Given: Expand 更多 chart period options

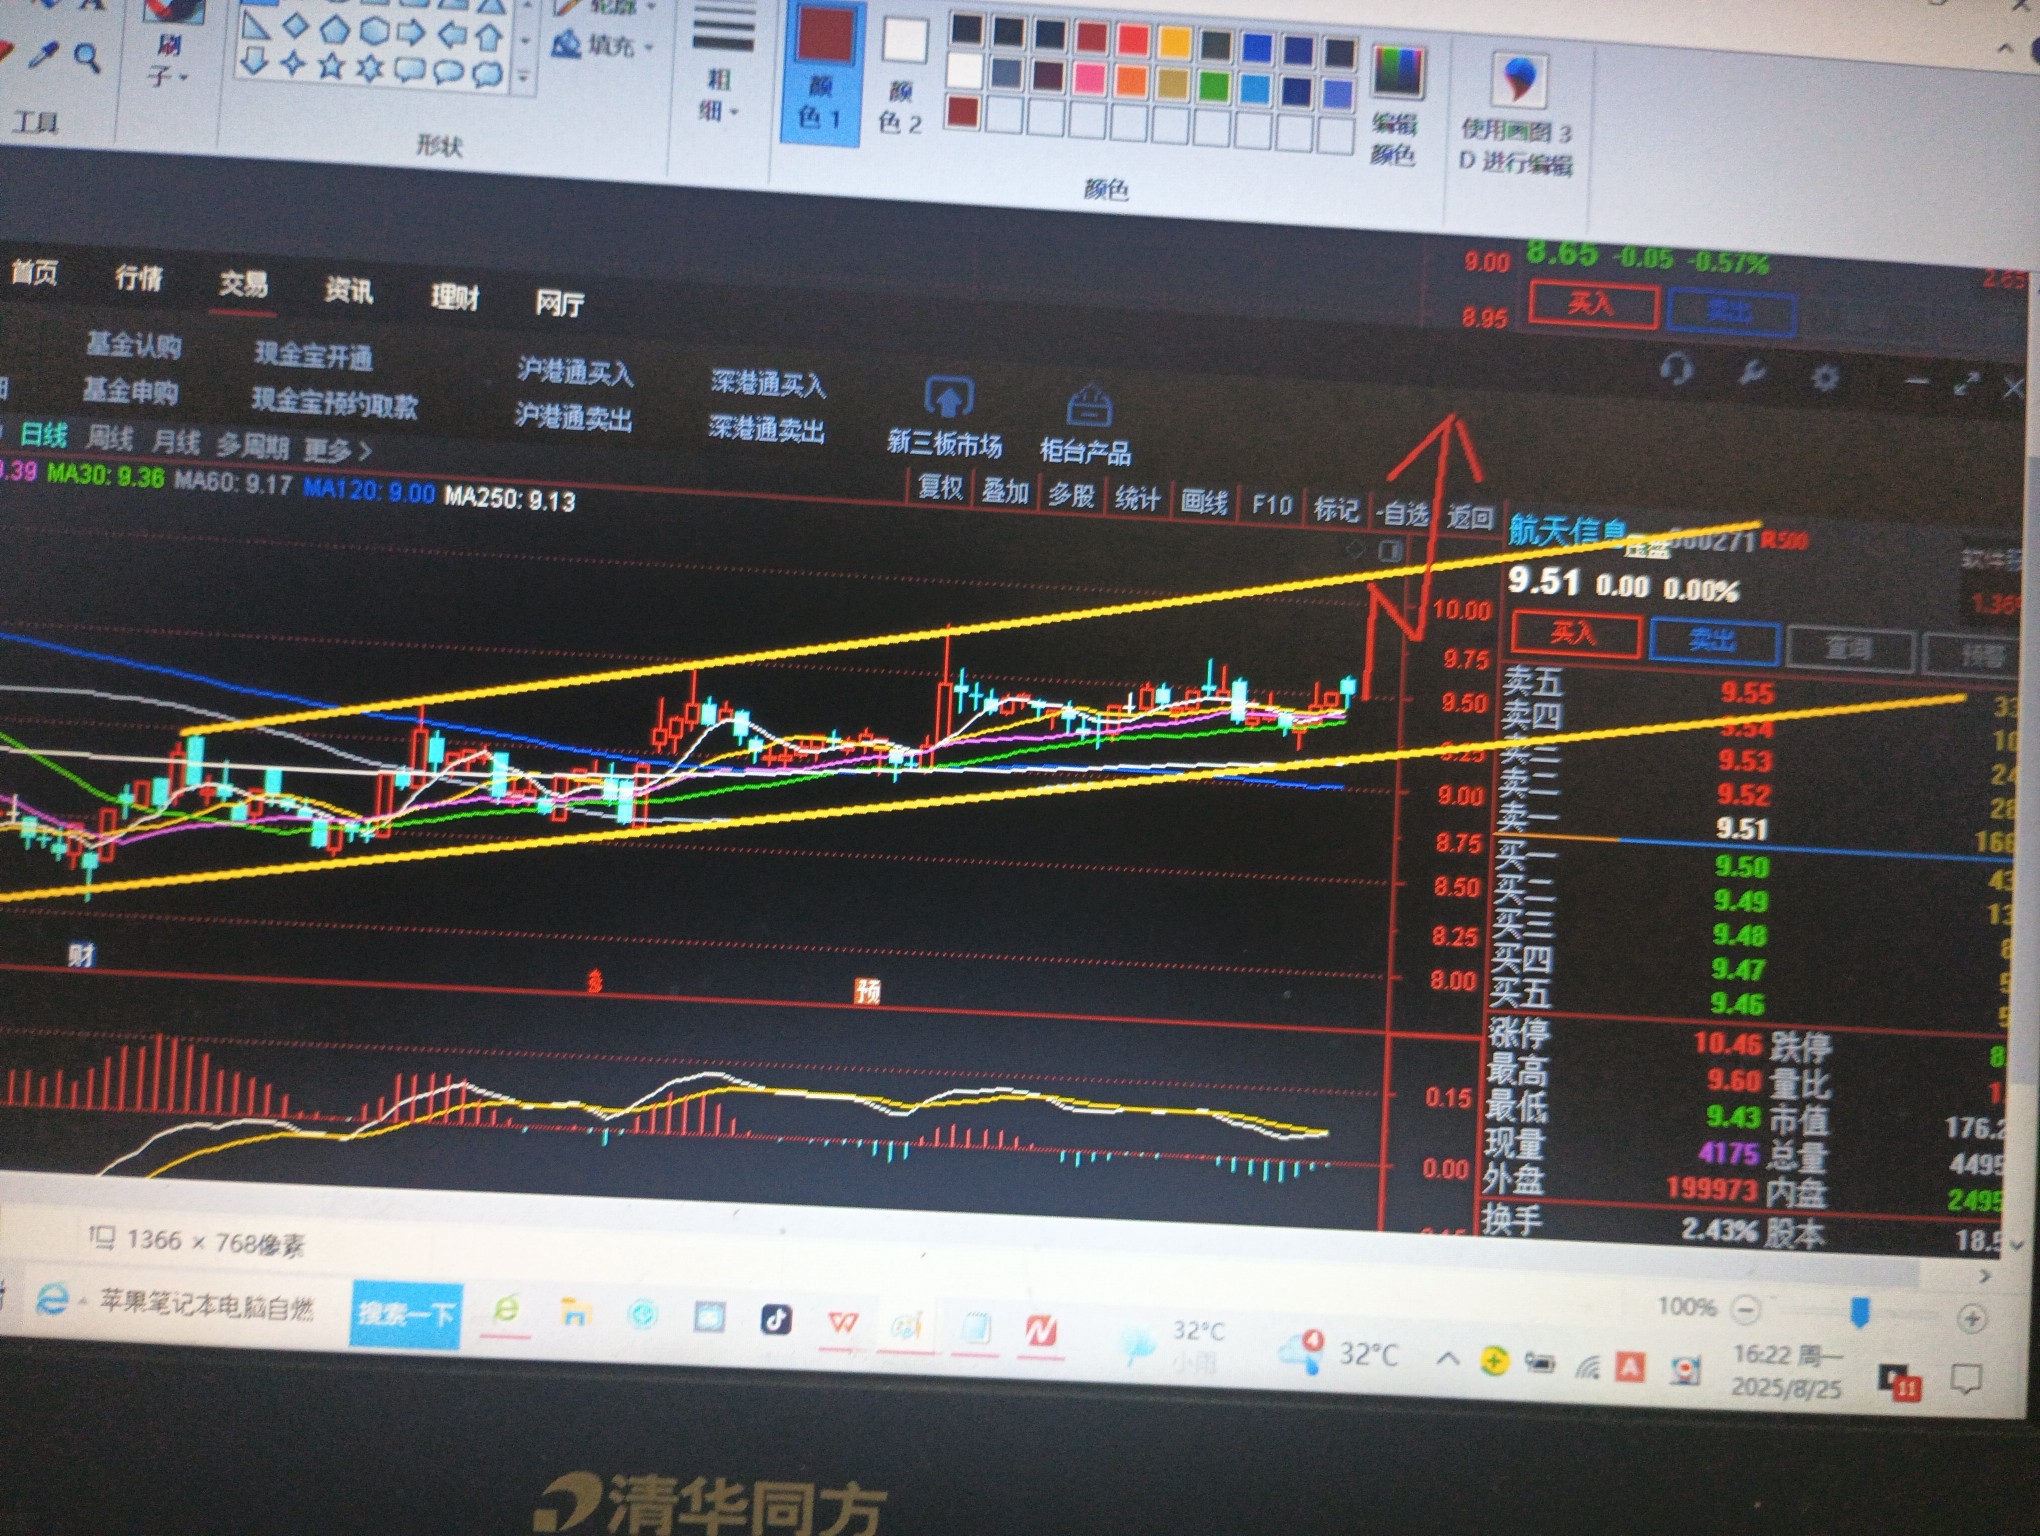Looking at the screenshot, I should coord(337,451).
